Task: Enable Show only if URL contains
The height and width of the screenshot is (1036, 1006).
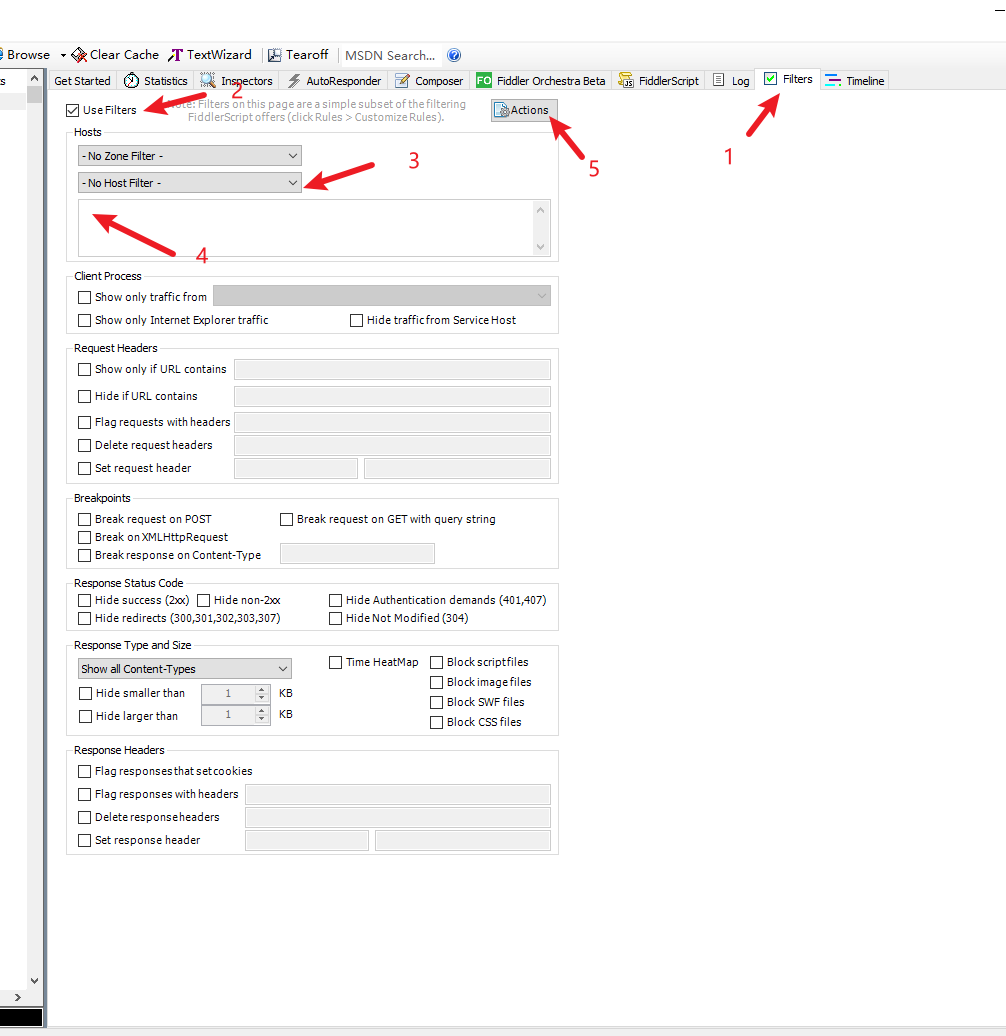Action: point(85,369)
